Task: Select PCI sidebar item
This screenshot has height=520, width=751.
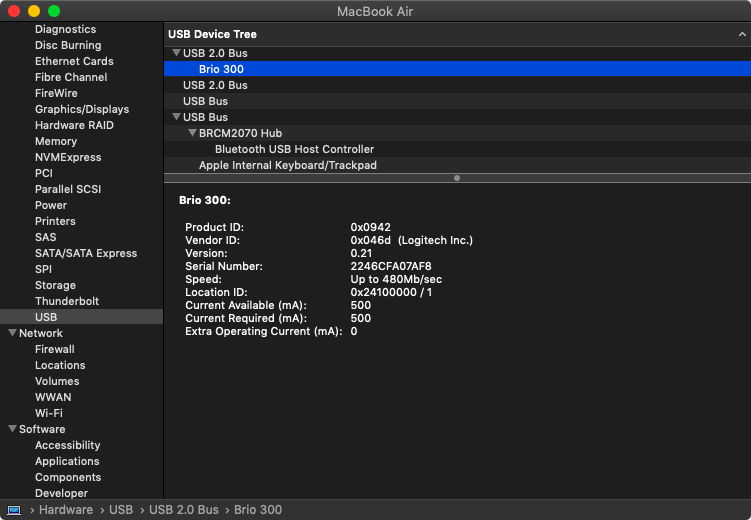Action: (44, 173)
